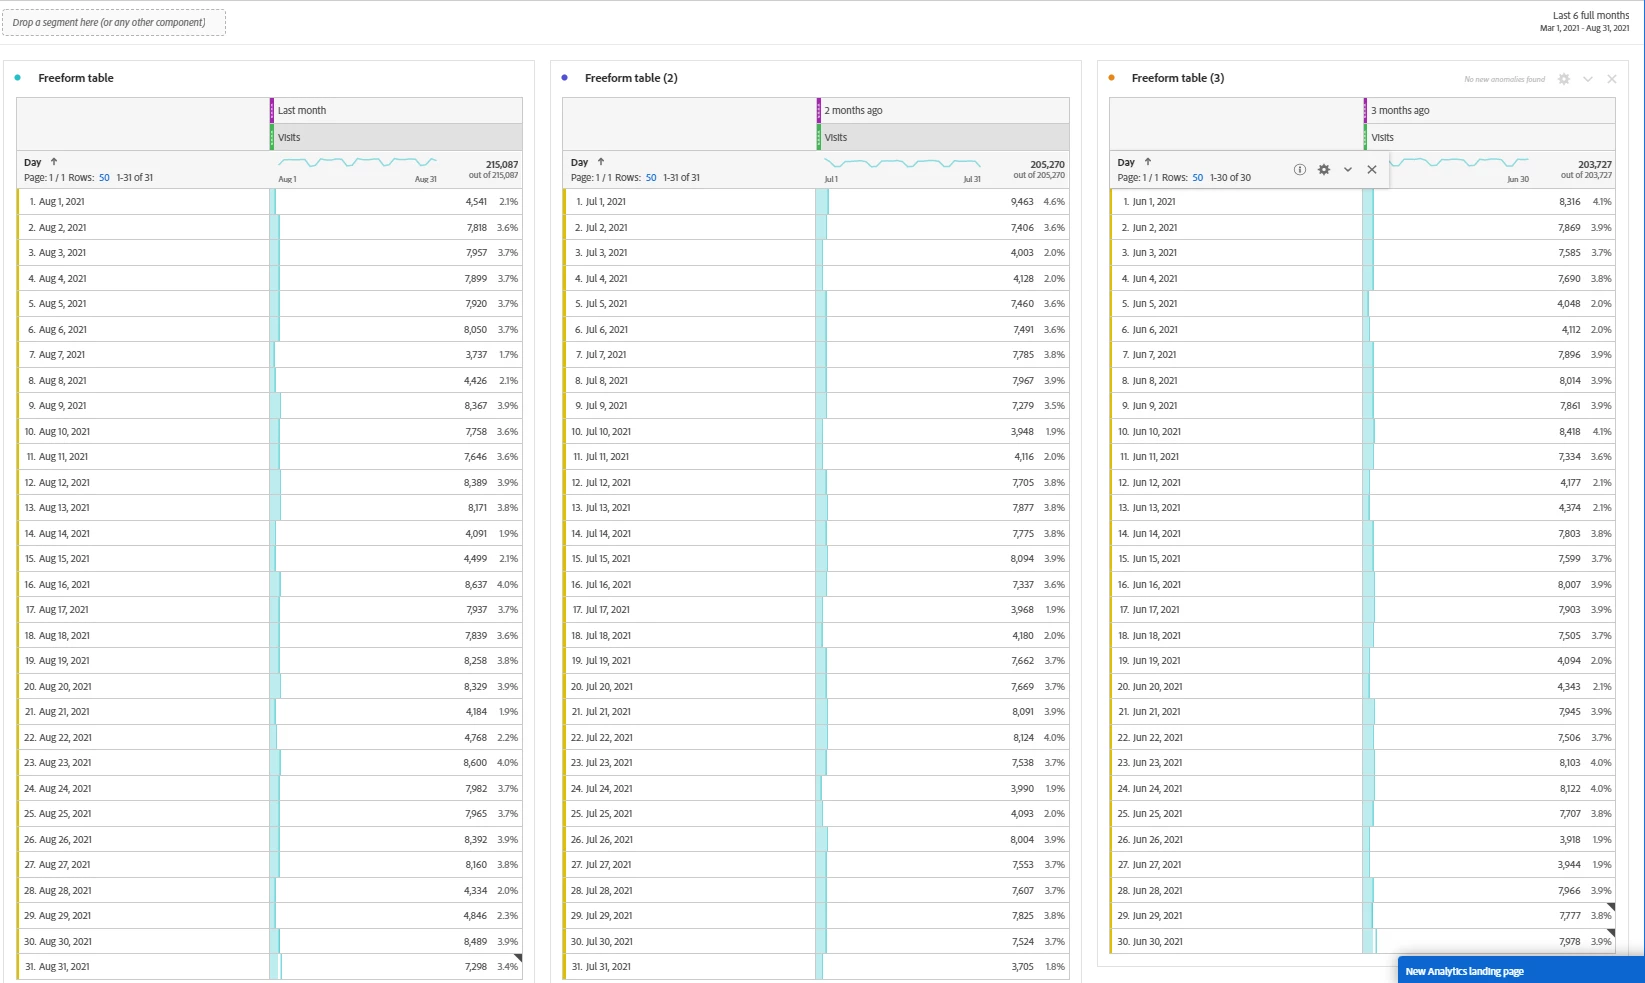The image size is (1645, 983).
Task: Select the Jul 15, 2021 row
Action: 816,559
